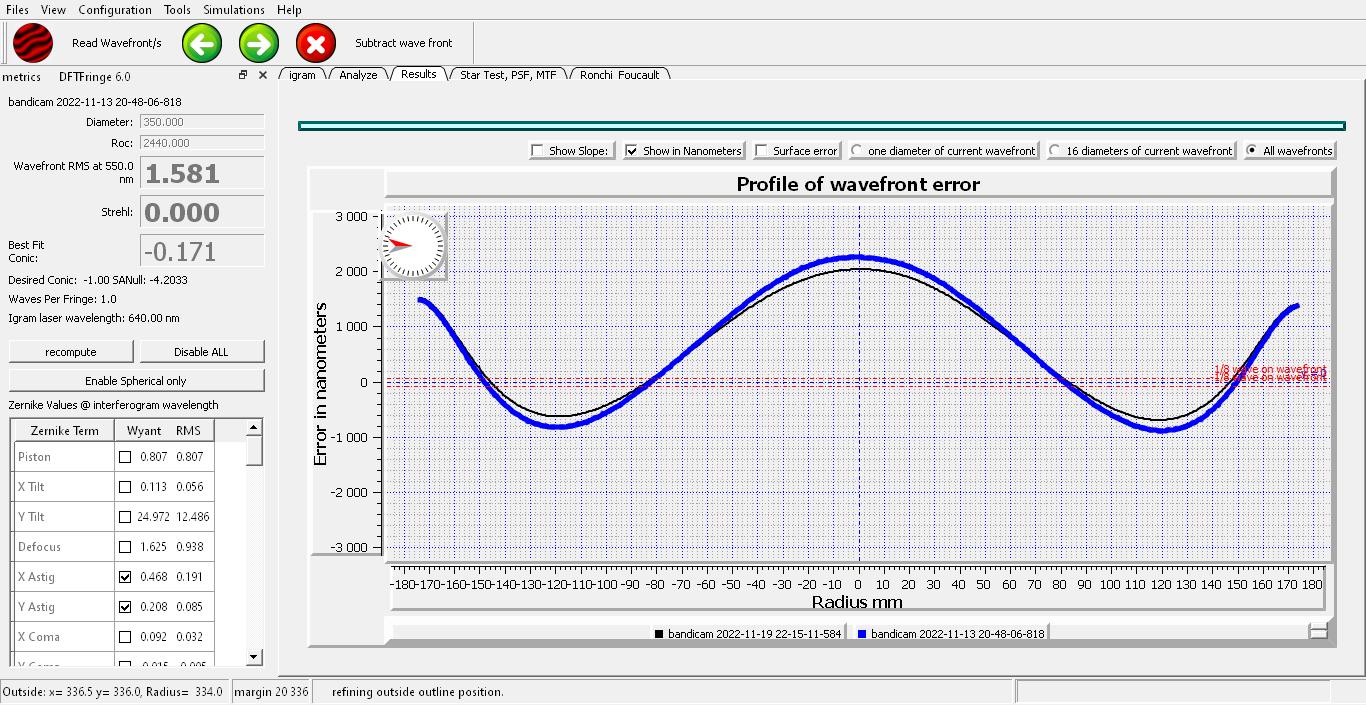The width and height of the screenshot is (1366, 705).
Task: Click the compass dial on the plot
Action: [413, 245]
